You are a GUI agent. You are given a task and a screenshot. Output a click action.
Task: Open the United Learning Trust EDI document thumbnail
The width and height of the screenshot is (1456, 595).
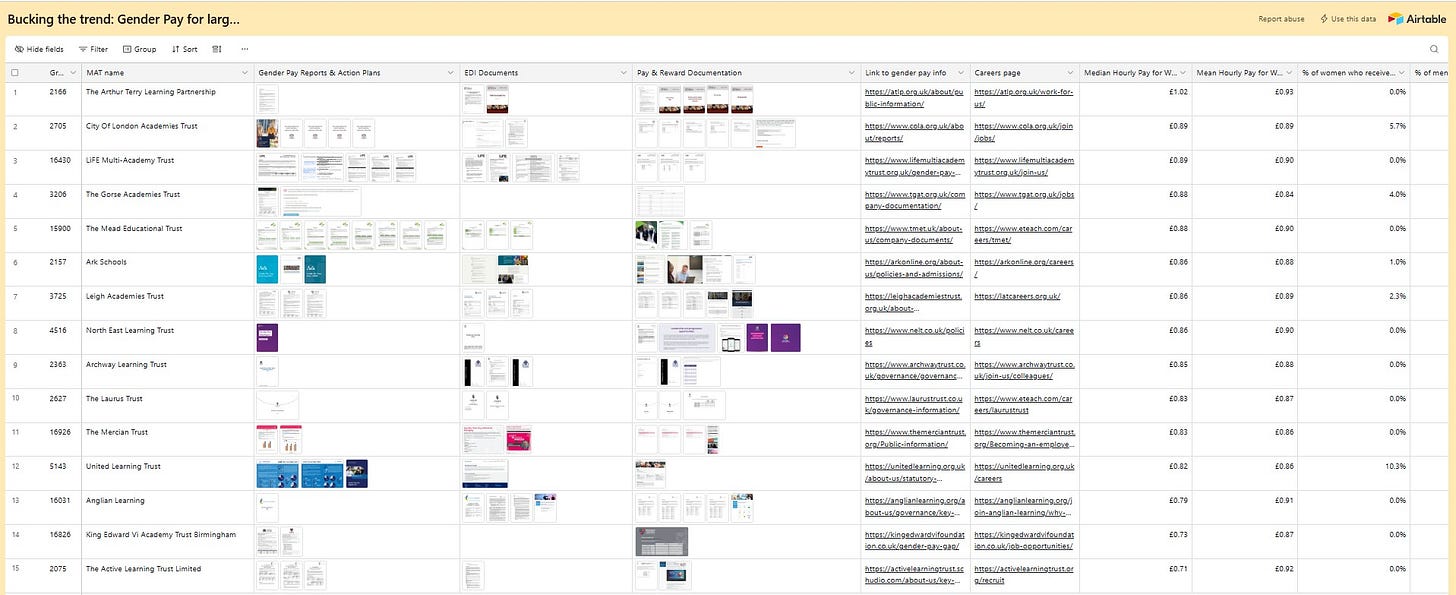(x=485, y=474)
